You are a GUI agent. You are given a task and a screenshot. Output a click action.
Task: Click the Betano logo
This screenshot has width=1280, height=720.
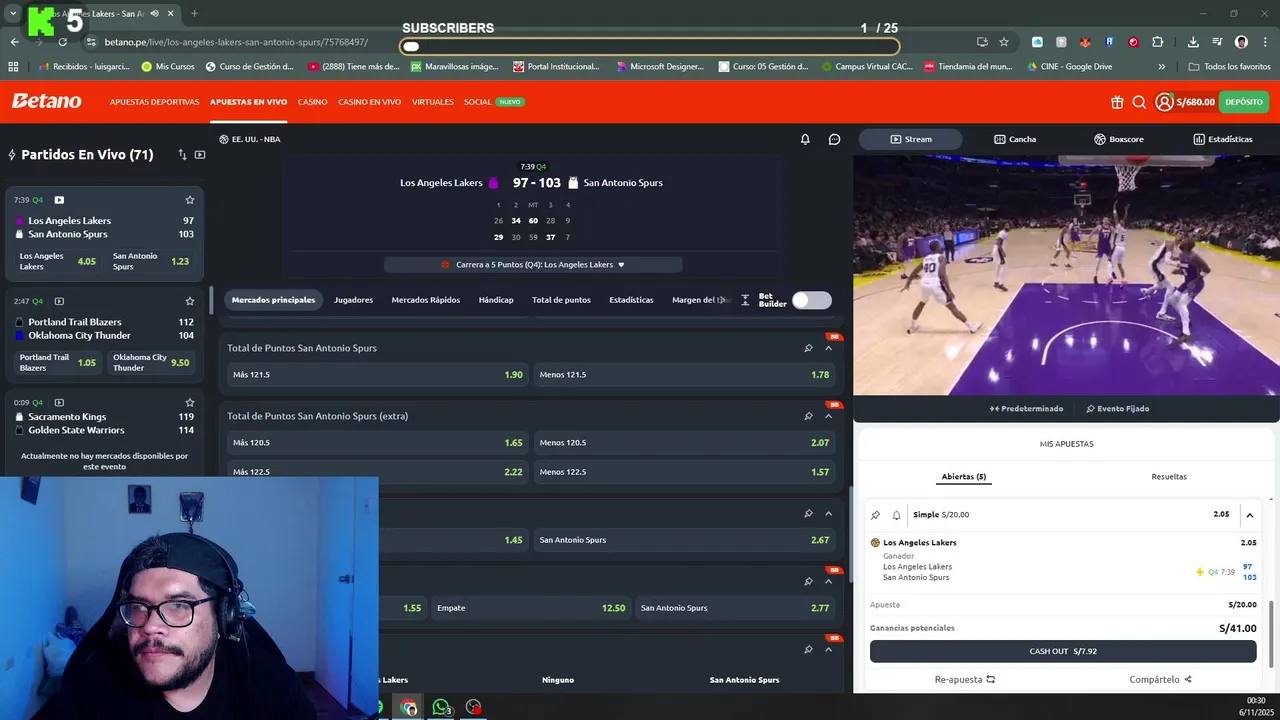46,101
